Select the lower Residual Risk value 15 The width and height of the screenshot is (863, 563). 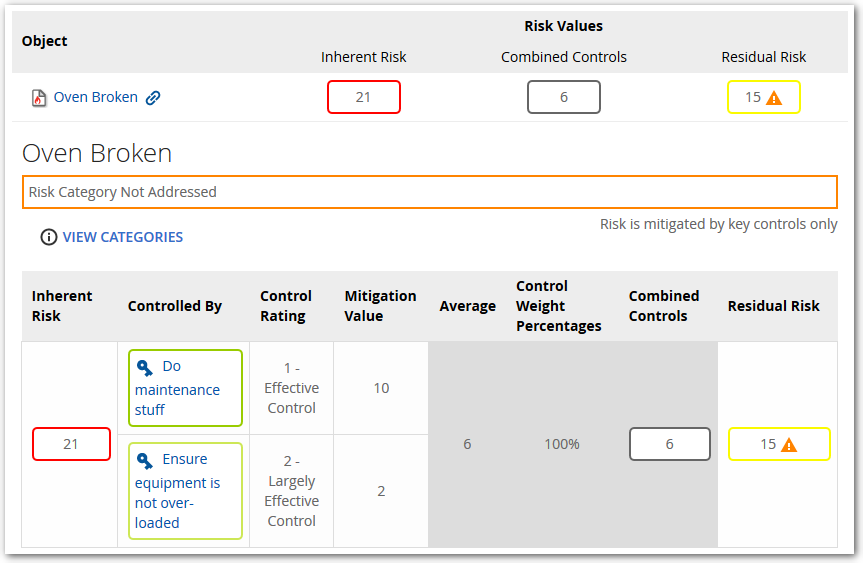click(x=768, y=444)
